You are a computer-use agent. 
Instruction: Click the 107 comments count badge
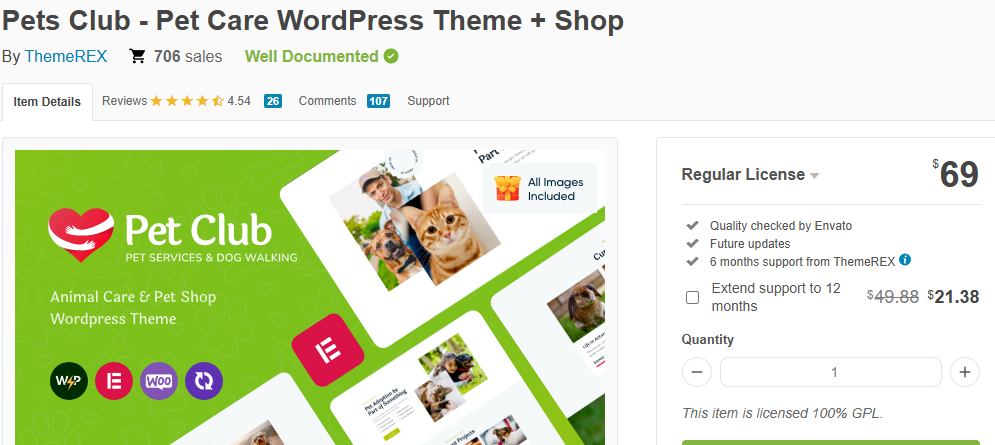pyautogui.click(x=378, y=101)
